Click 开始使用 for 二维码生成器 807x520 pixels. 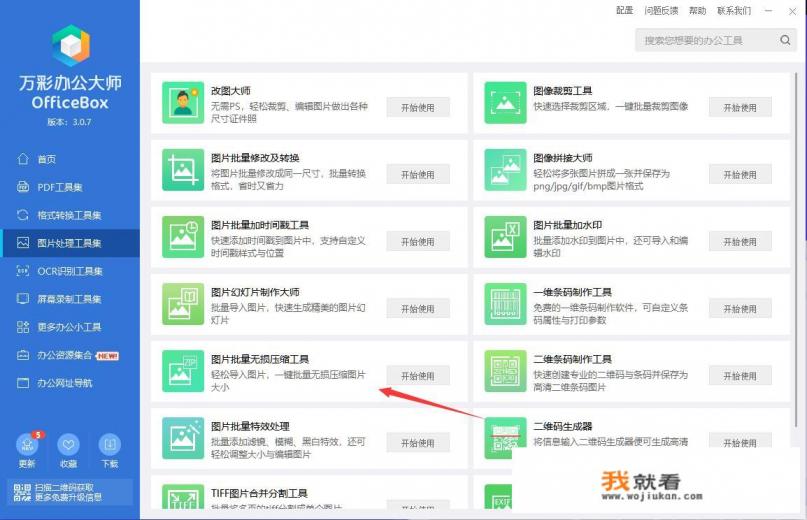[x=740, y=442]
